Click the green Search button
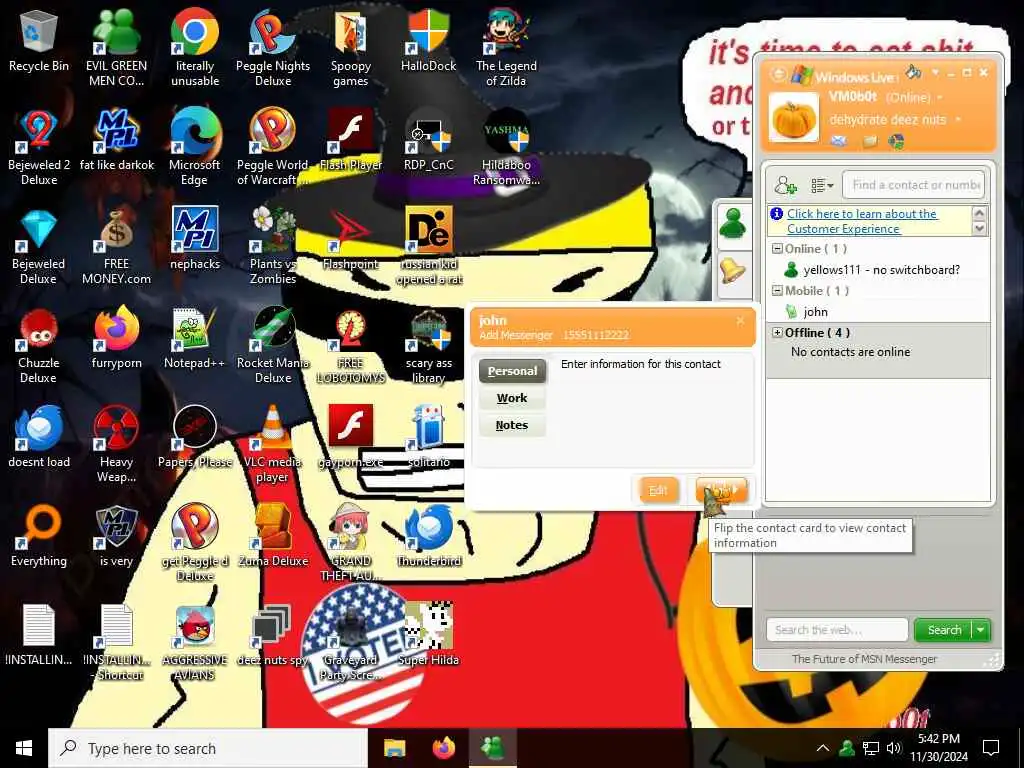Viewport: 1024px width, 768px height. point(944,630)
